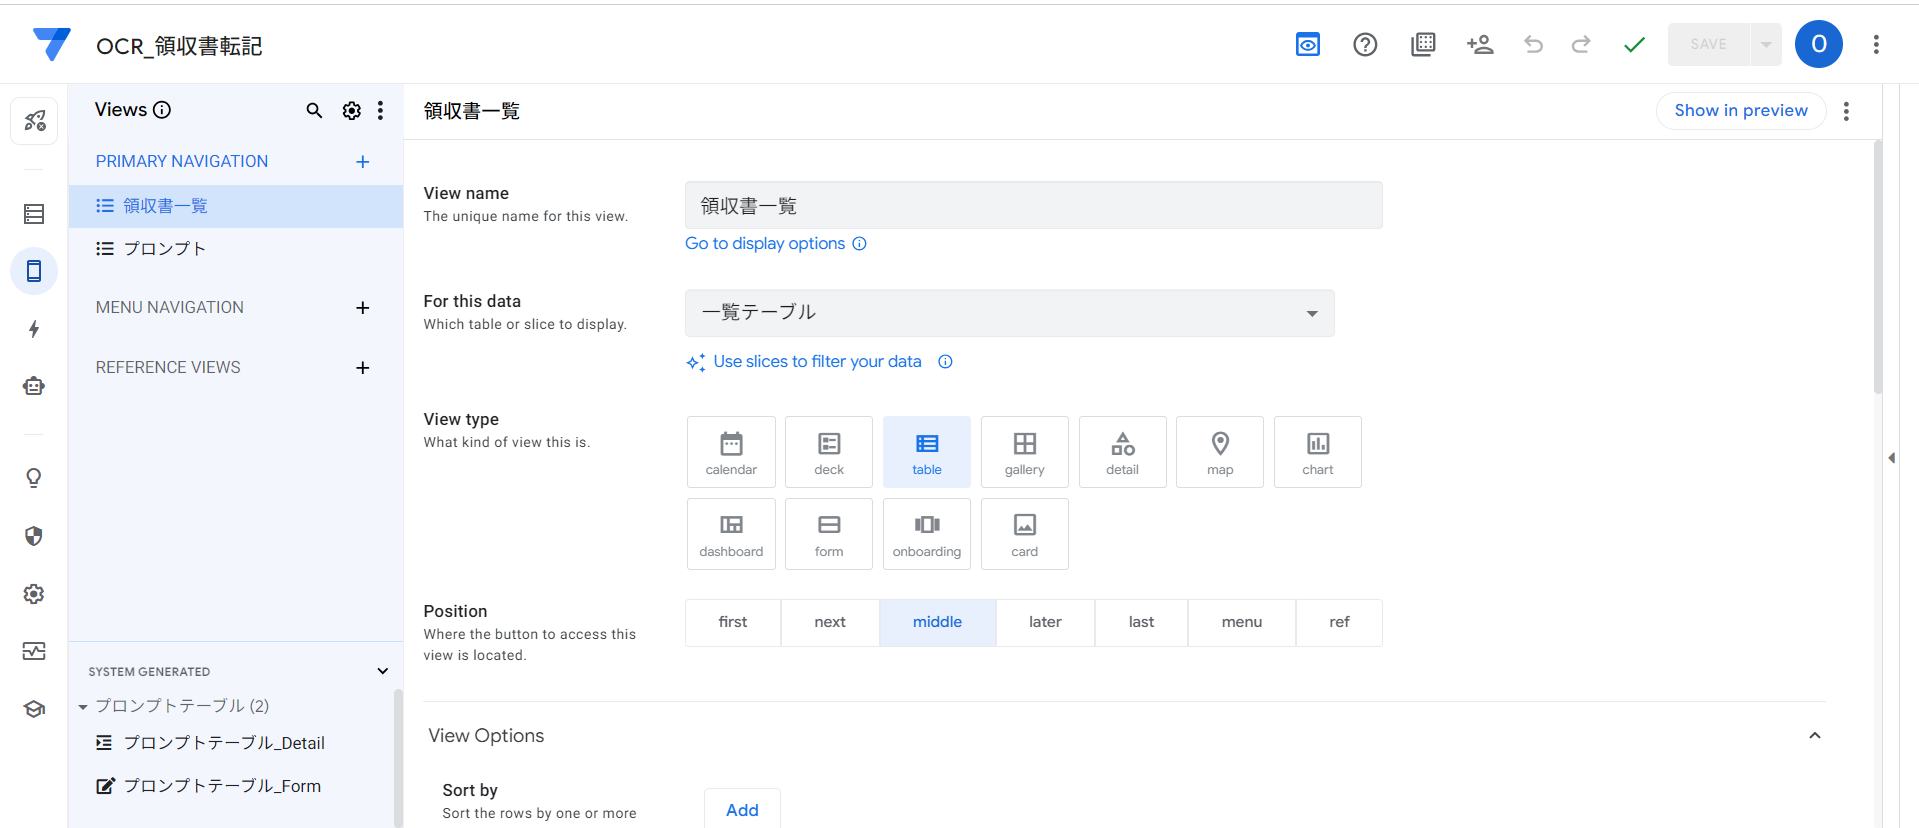Select the deck view type

point(828,452)
